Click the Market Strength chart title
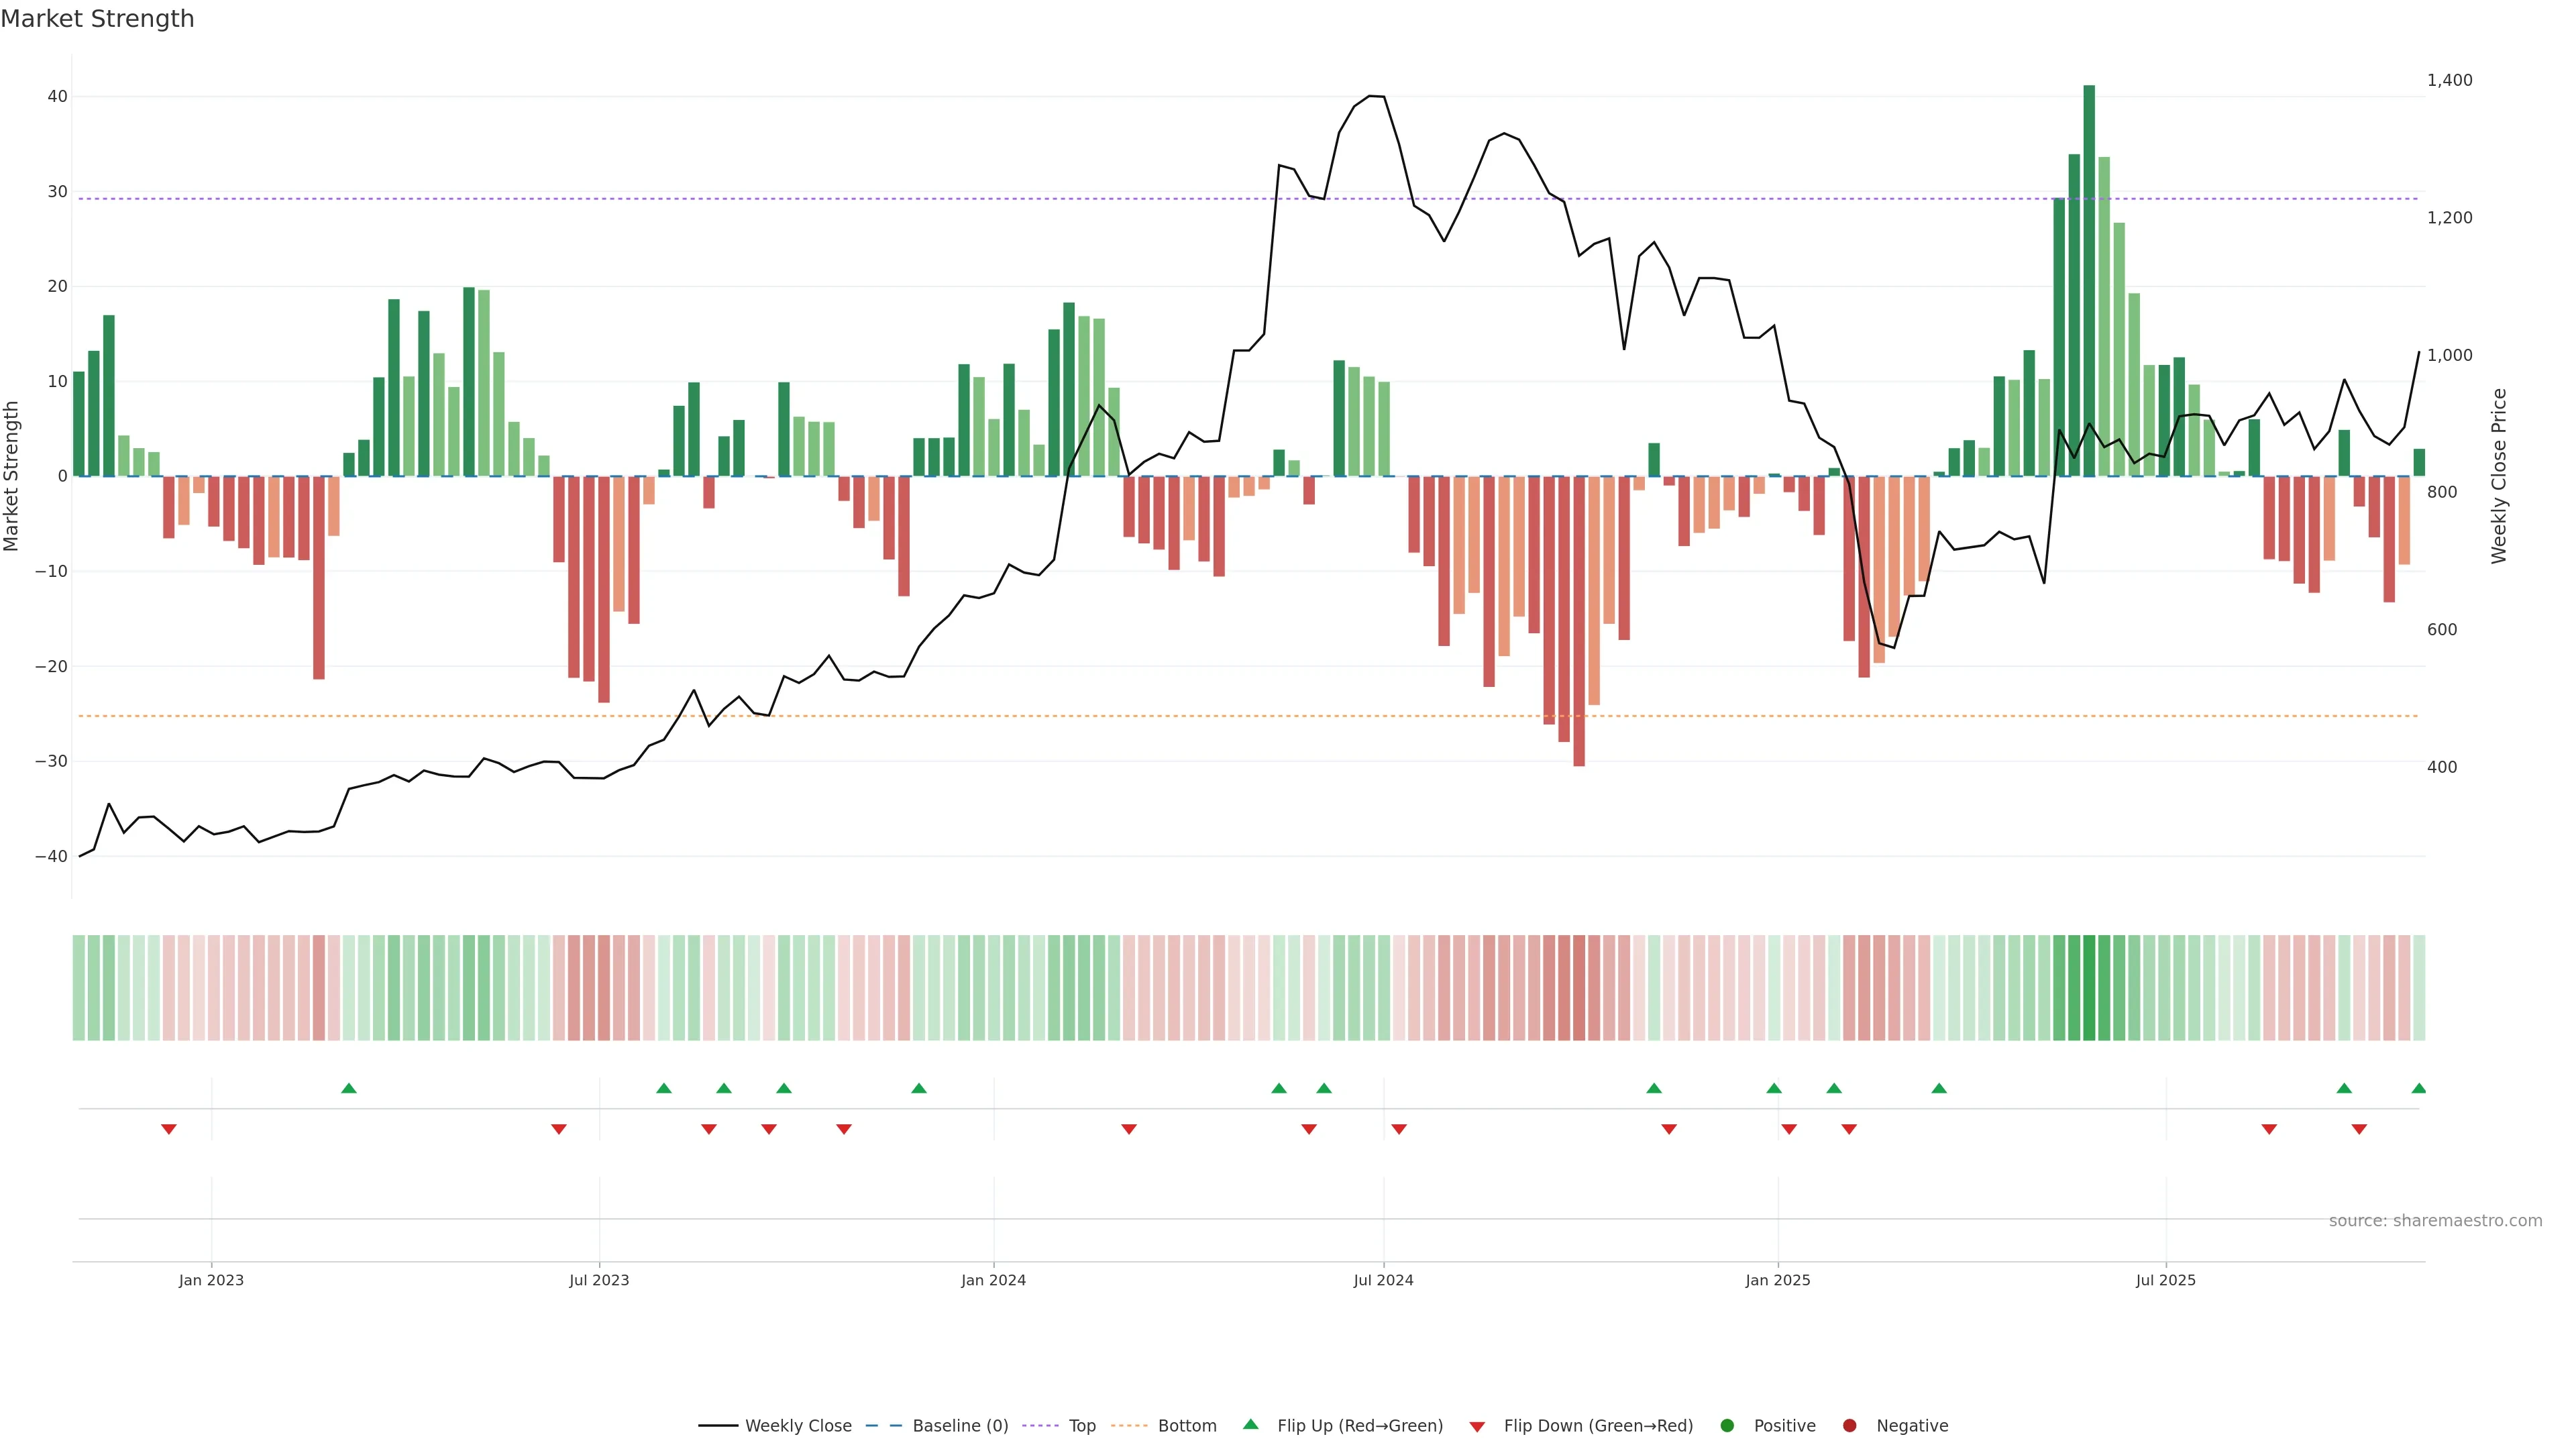Image resolution: width=2576 pixels, height=1449 pixels. [x=97, y=19]
